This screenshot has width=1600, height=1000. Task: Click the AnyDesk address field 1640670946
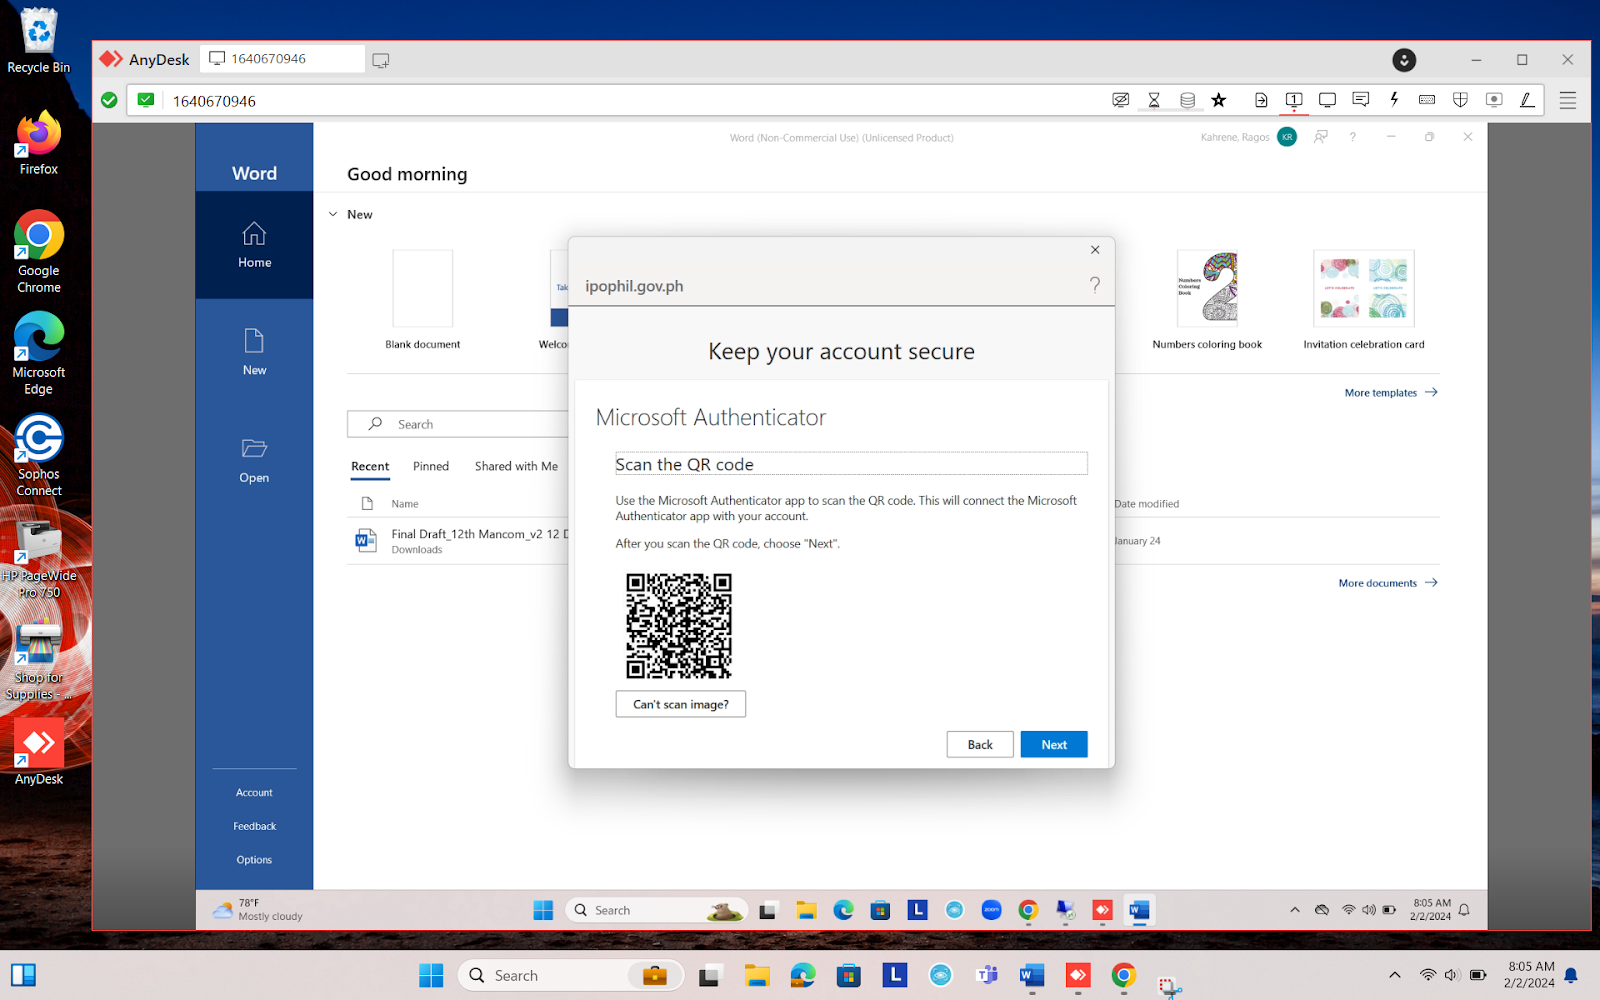tap(640, 101)
